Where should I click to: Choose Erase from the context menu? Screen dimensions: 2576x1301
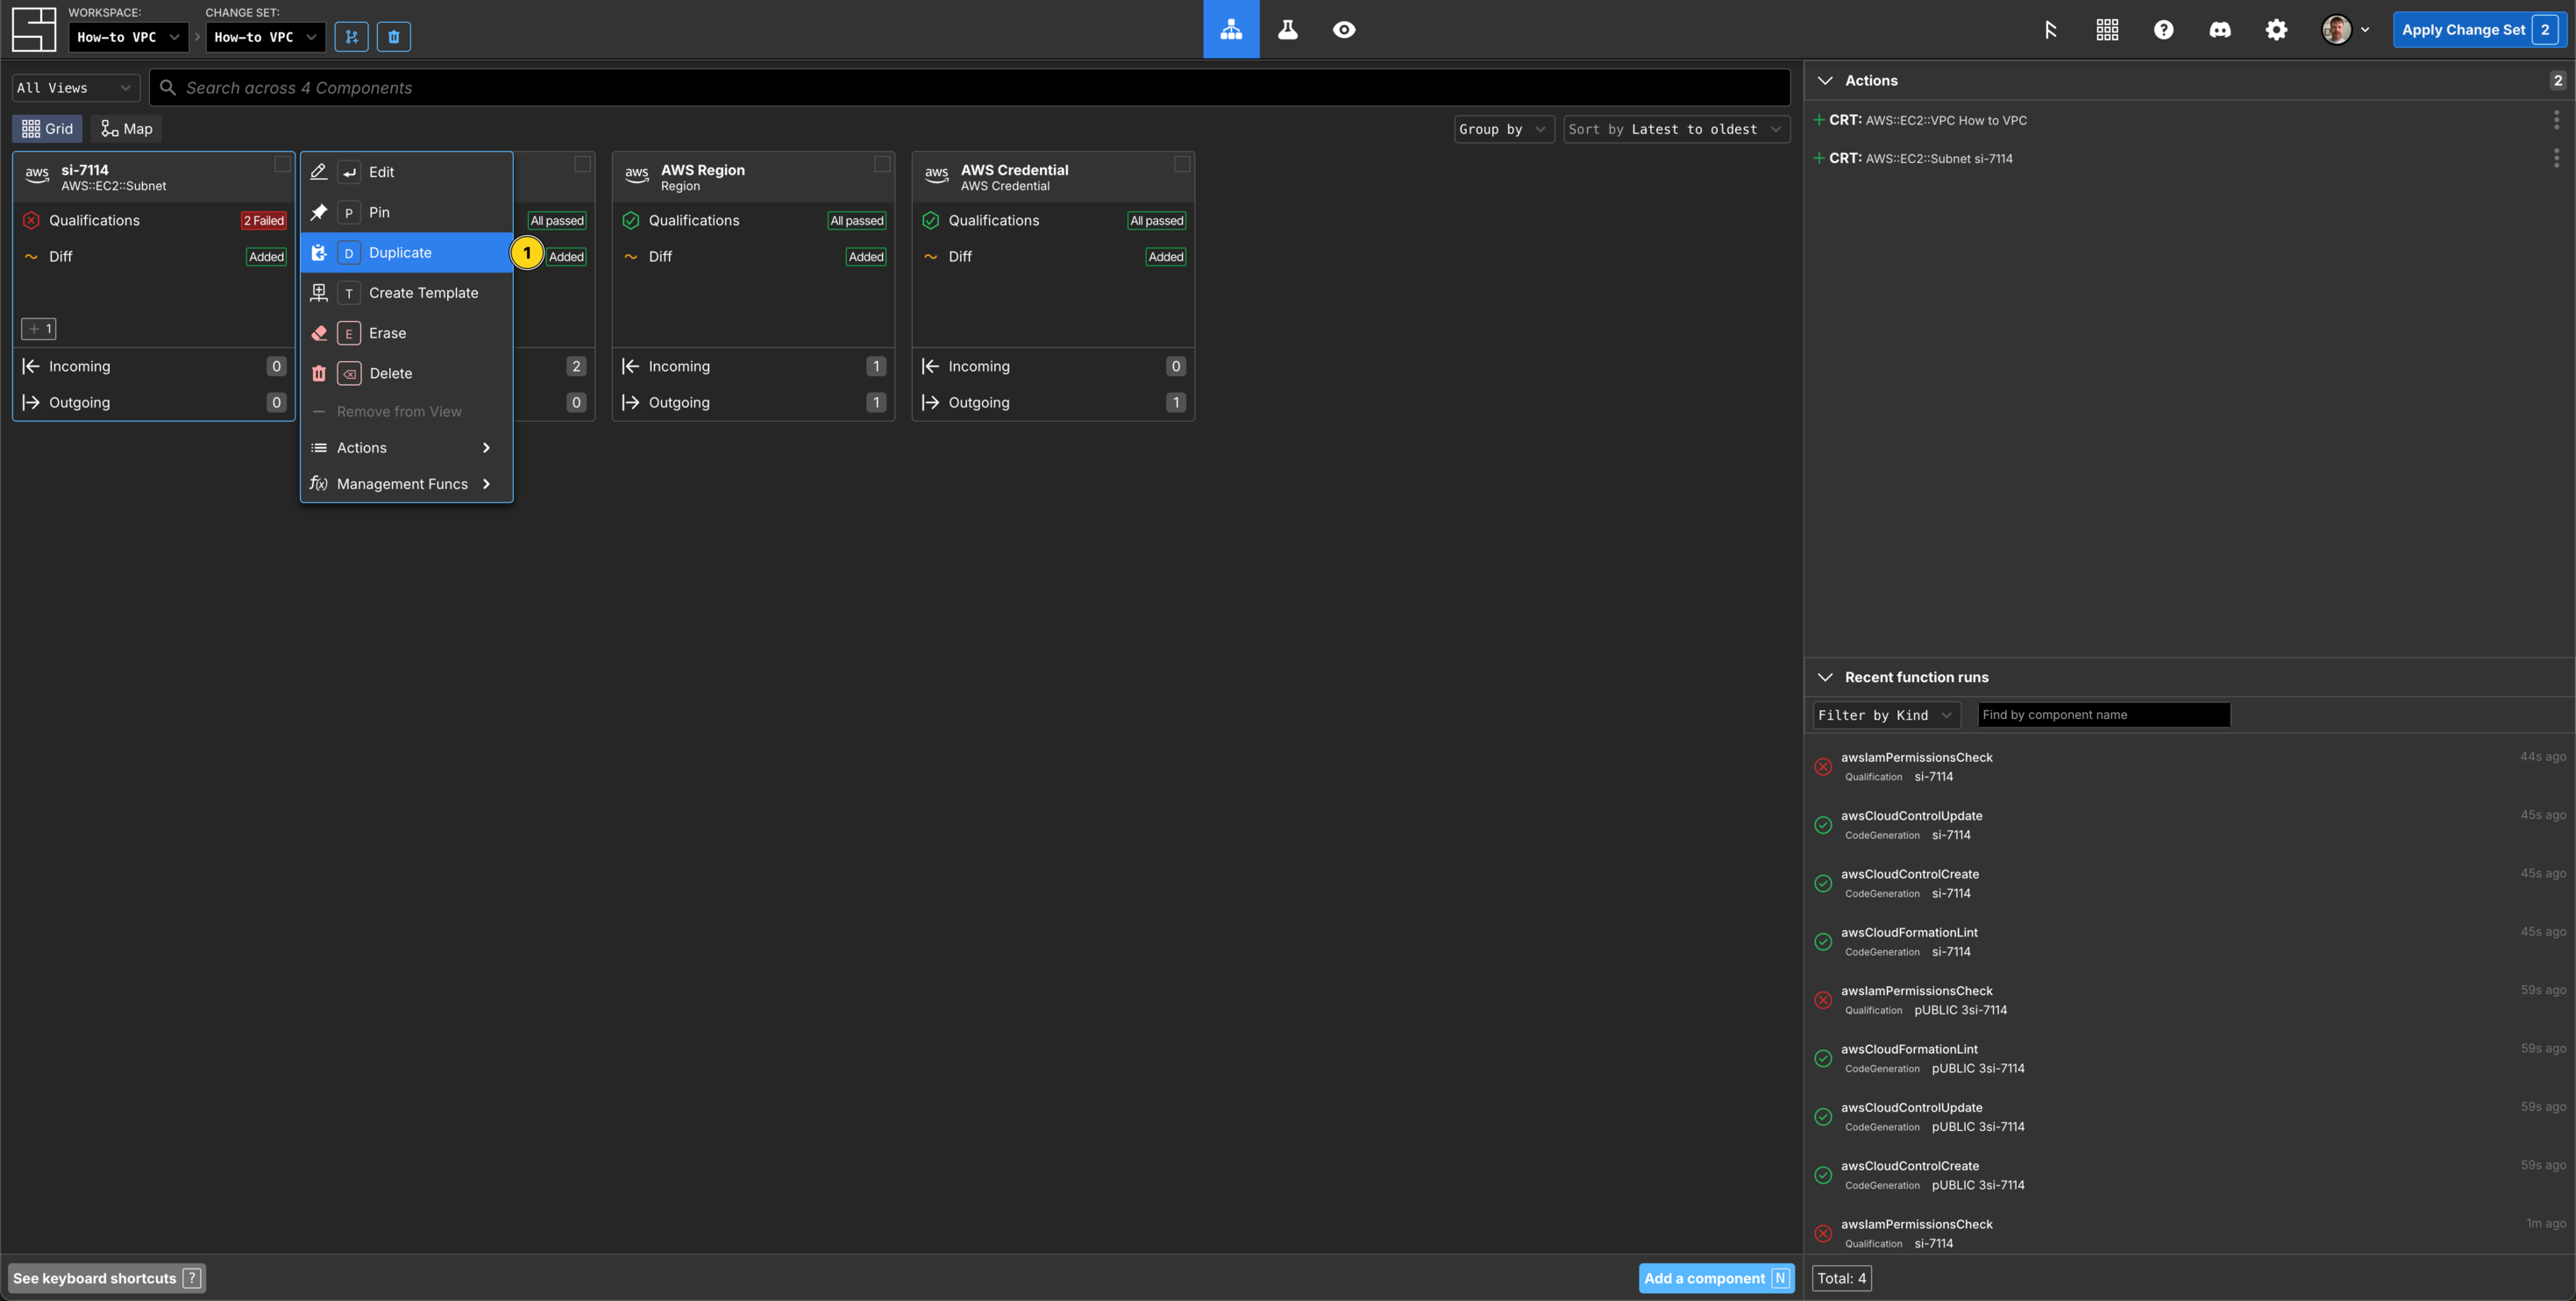pyautogui.click(x=407, y=333)
